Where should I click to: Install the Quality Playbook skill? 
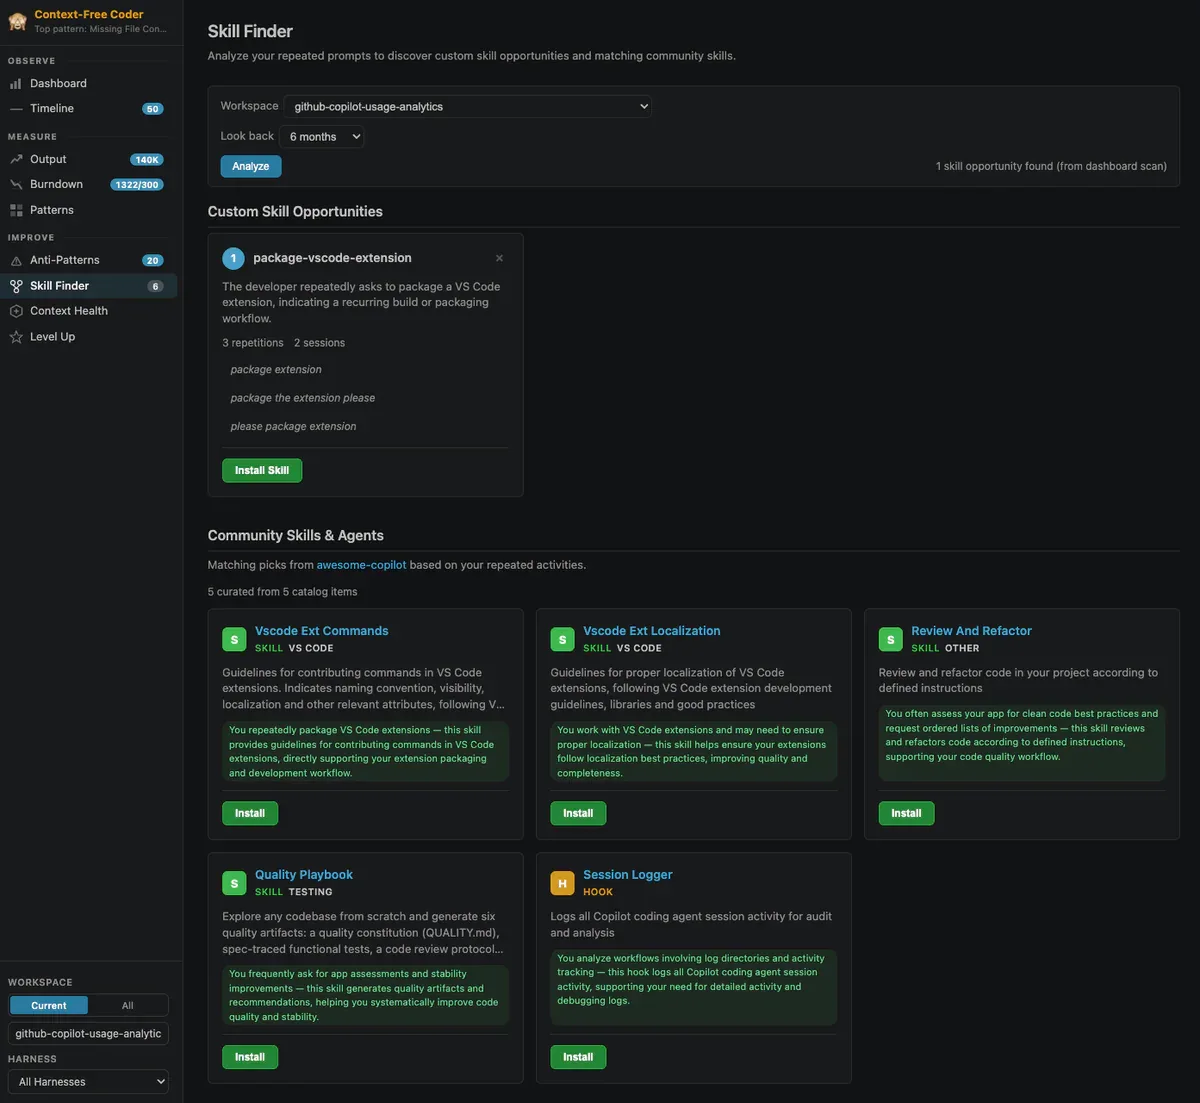250,1057
